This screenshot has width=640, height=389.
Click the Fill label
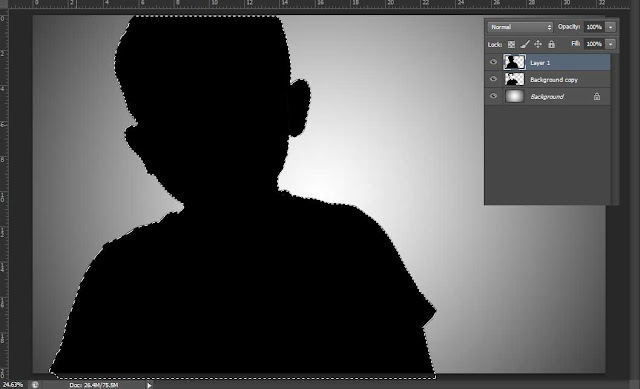[x=576, y=43]
